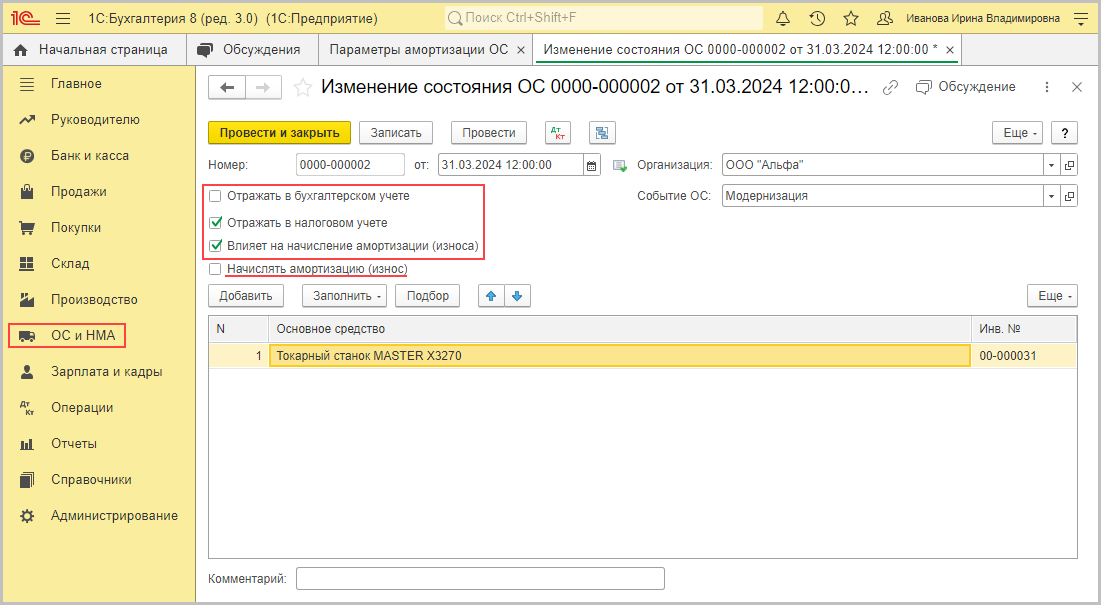Move row down with blue arrow
This screenshot has height=605, width=1101.
point(517,296)
